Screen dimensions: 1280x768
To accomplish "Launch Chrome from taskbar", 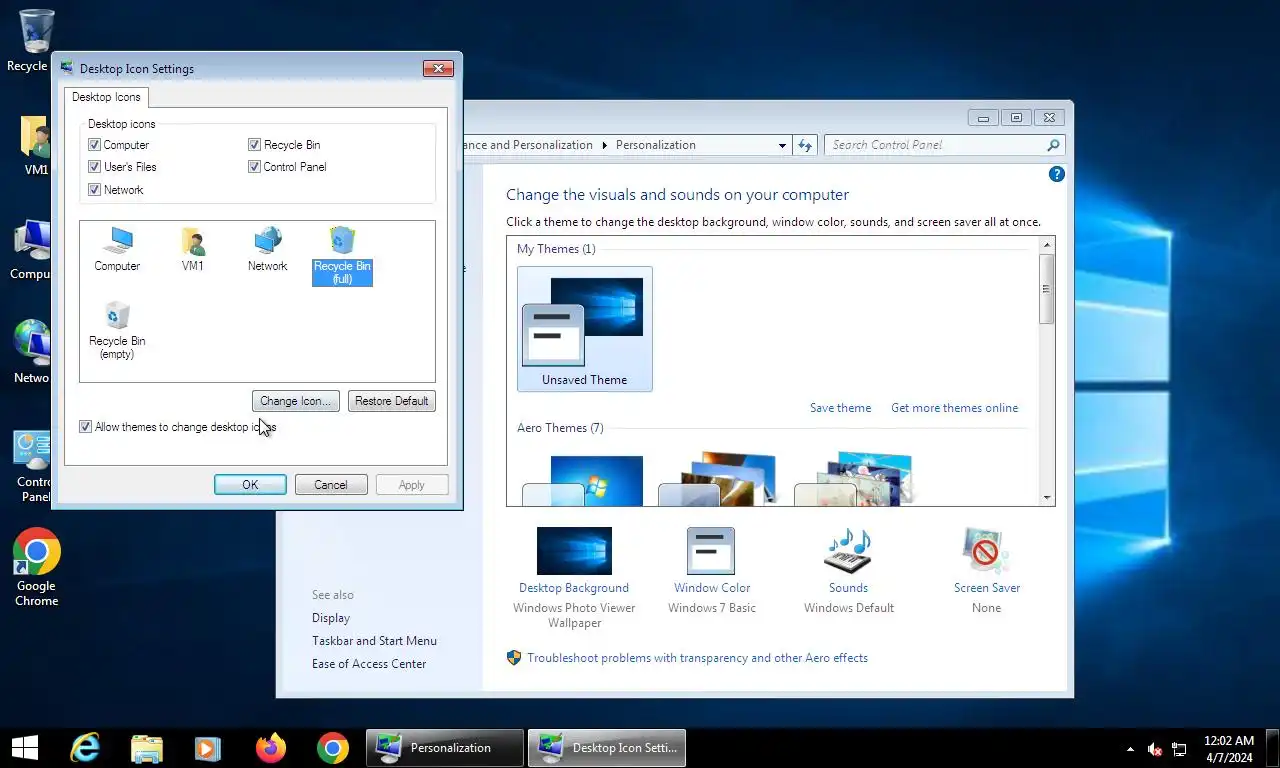I will (332, 747).
